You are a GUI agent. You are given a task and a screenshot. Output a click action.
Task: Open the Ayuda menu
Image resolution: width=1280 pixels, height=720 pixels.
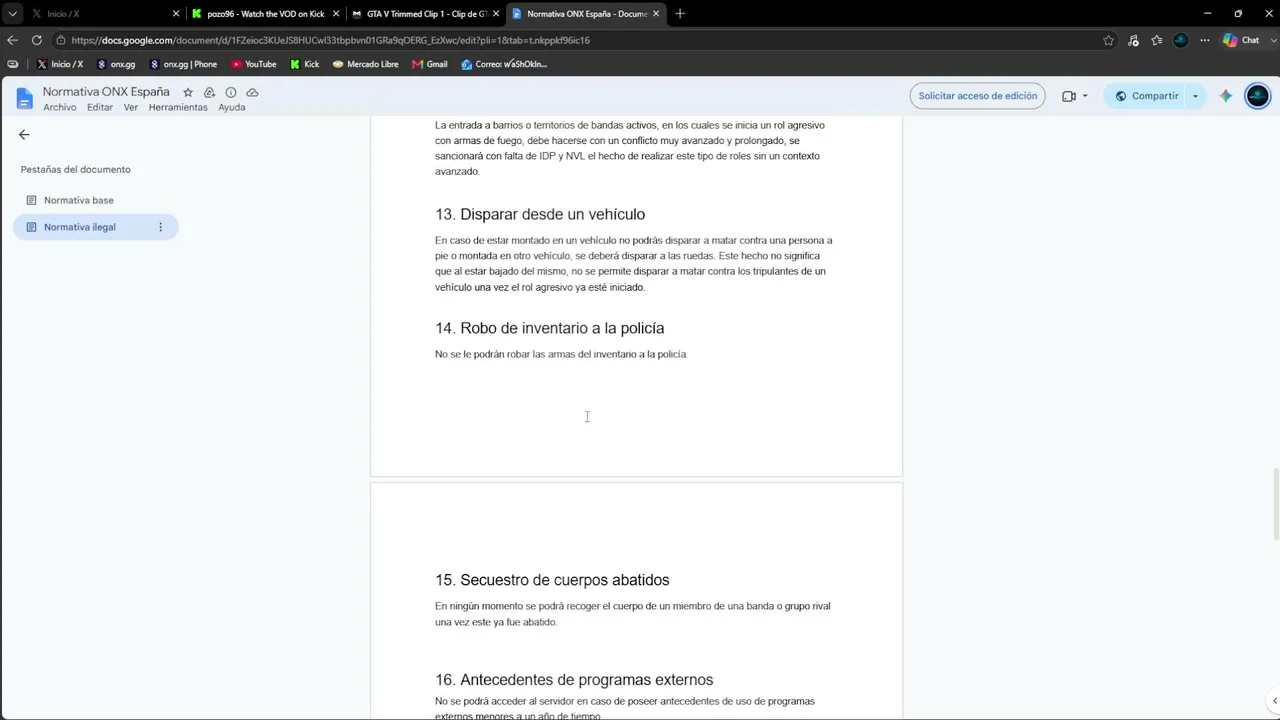click(x=232, y=107)
